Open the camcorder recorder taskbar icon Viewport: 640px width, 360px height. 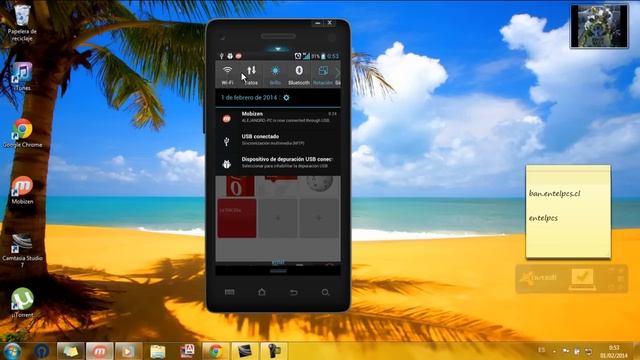click(273, 351)
